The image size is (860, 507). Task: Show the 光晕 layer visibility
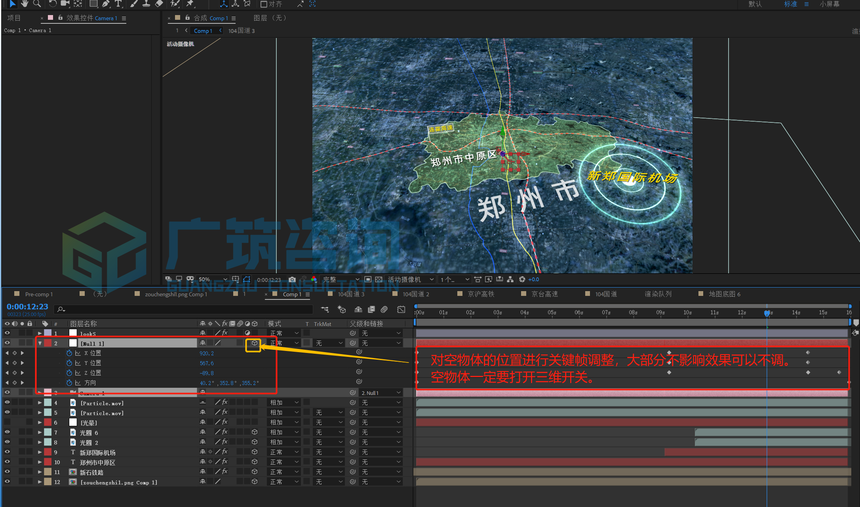(x=7, y=422)
